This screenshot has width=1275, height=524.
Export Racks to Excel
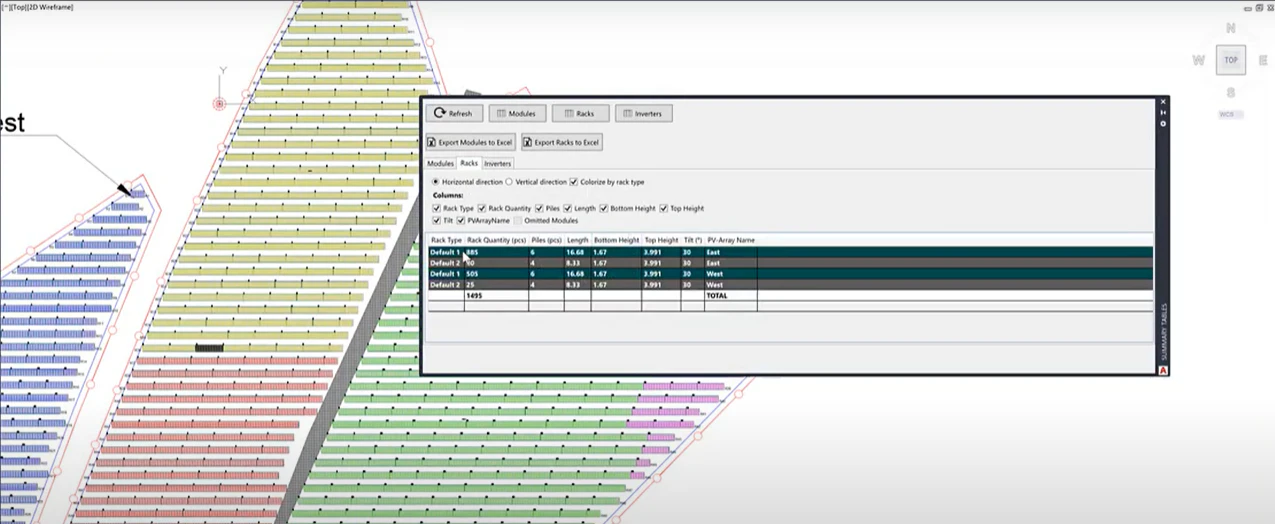pyautogui.click(x=561, y=142)
